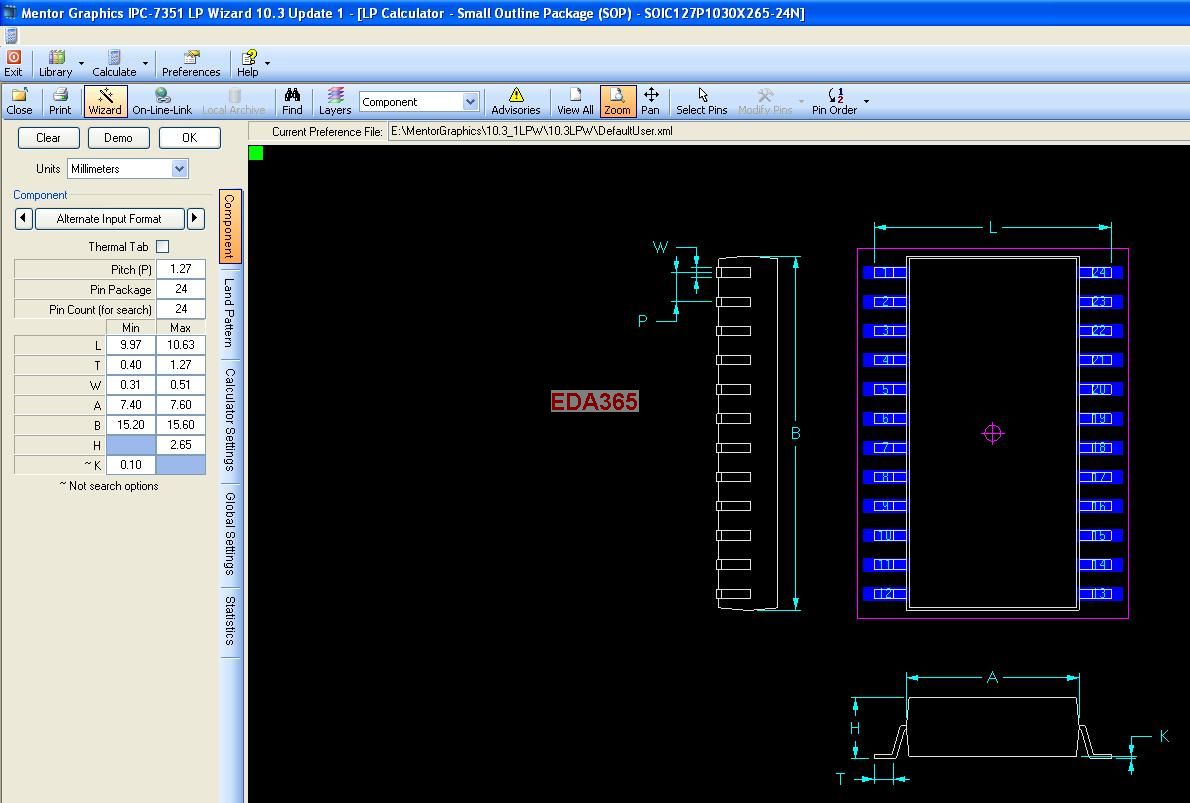The height and width of the screenshot is (803, 1190).
Task: Expand the Pin Order dropdown arrow
Action: [x=866, y=101]
